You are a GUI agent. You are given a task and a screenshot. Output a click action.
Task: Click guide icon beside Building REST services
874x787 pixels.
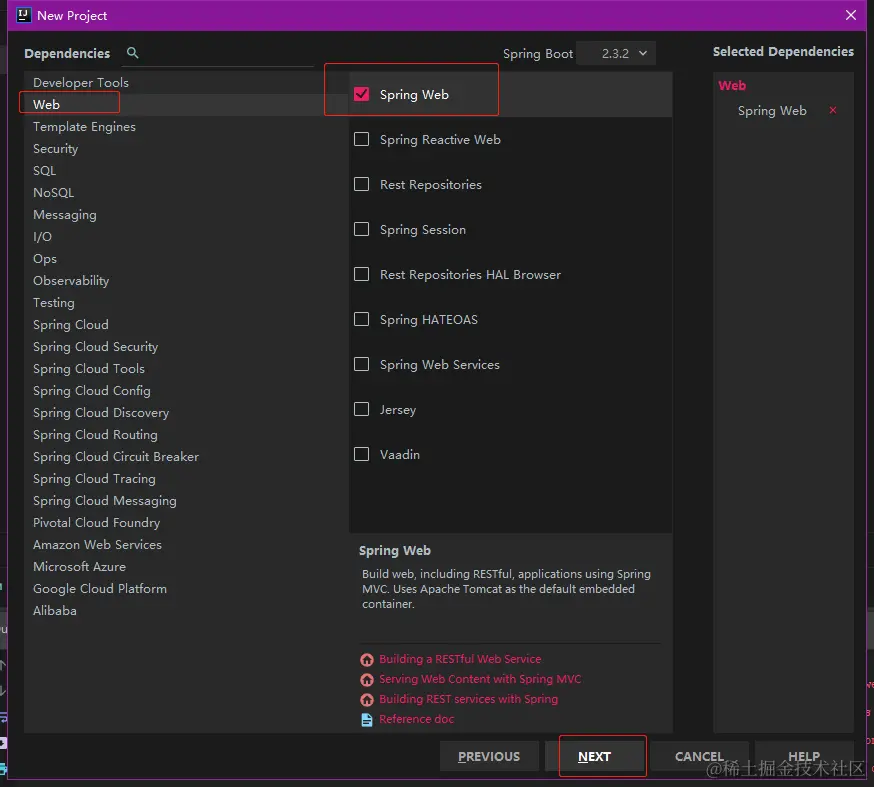tap(367, 699)
